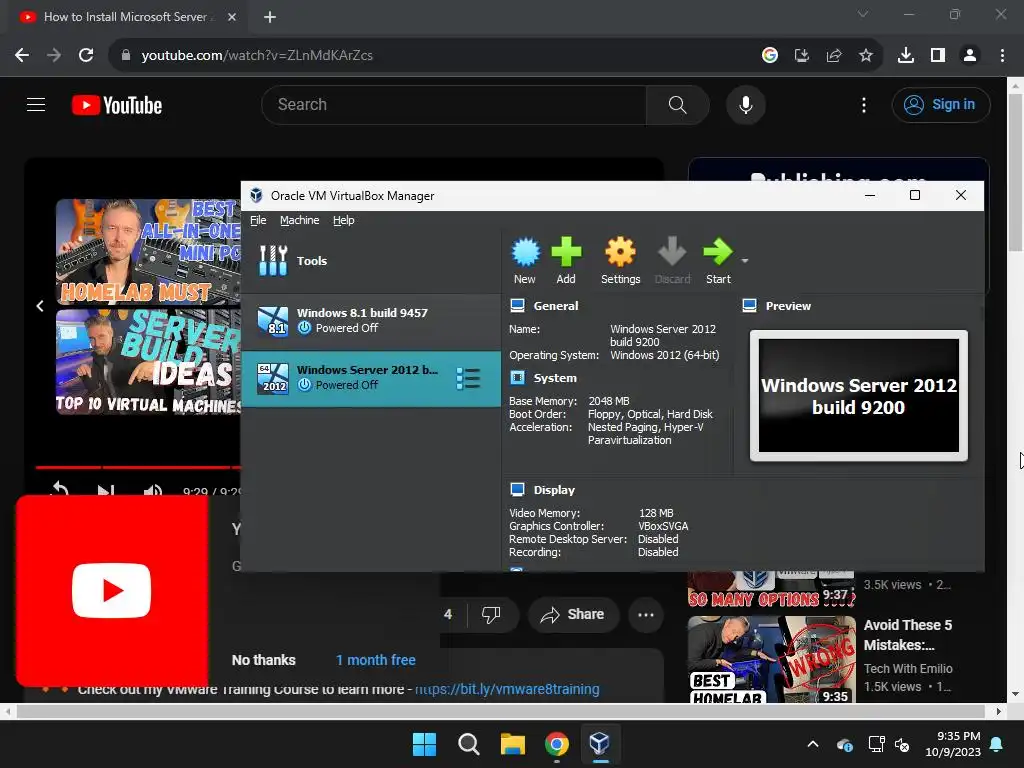
Task: Click Chrome back arrow
Action: coord(22,56)
